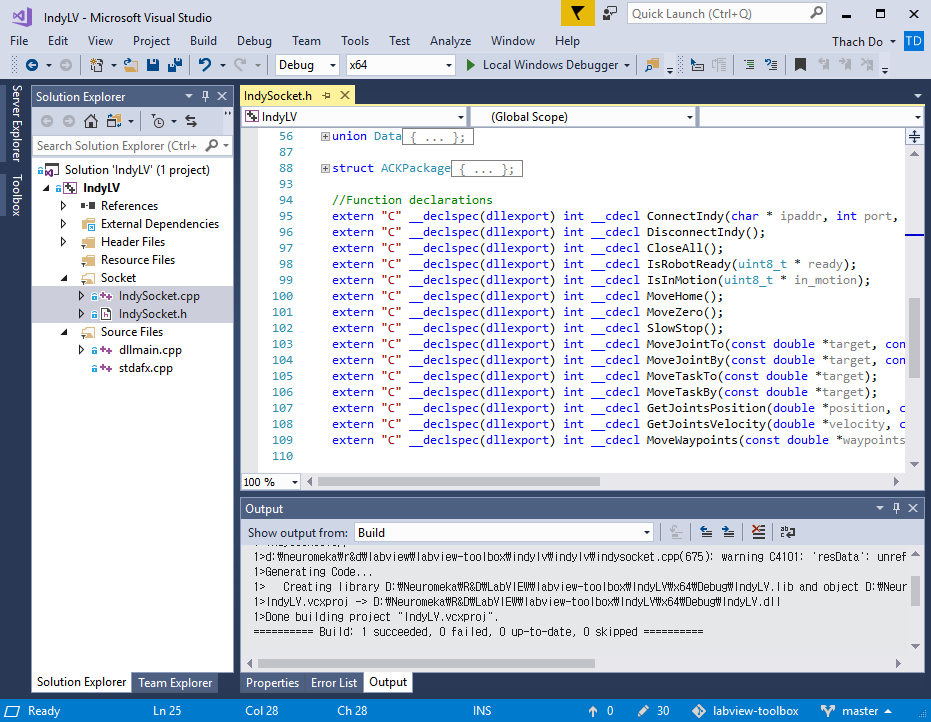This screenshot has width=931, height=722.
Task: Expand the collapsed struct ACKPackage block
Action: 325,169
